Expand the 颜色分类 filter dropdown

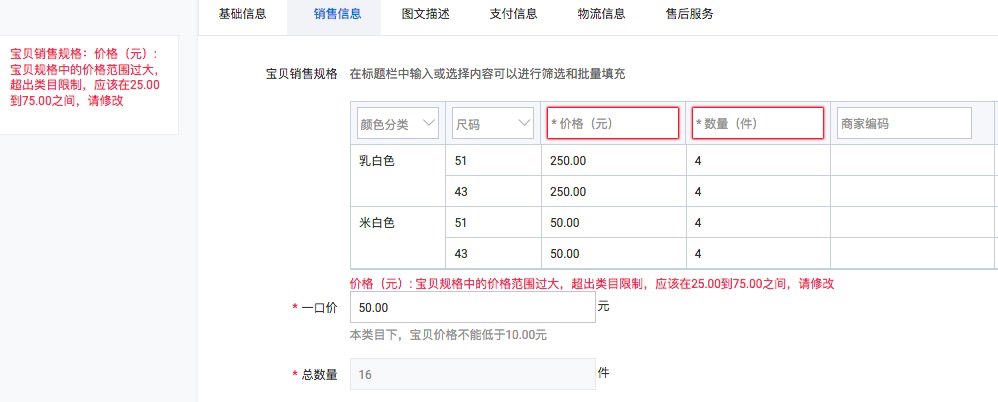[399, 124]
